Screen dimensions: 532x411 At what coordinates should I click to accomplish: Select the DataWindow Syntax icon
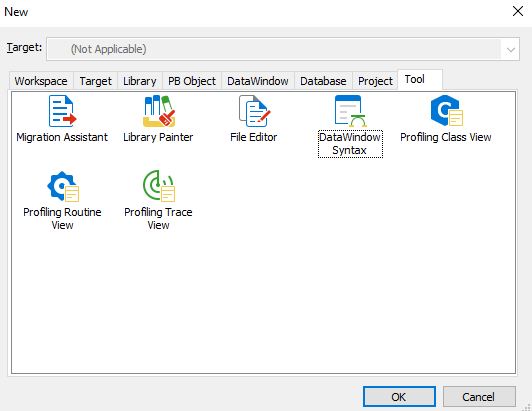pyautogui.click(x=350, y=111)
